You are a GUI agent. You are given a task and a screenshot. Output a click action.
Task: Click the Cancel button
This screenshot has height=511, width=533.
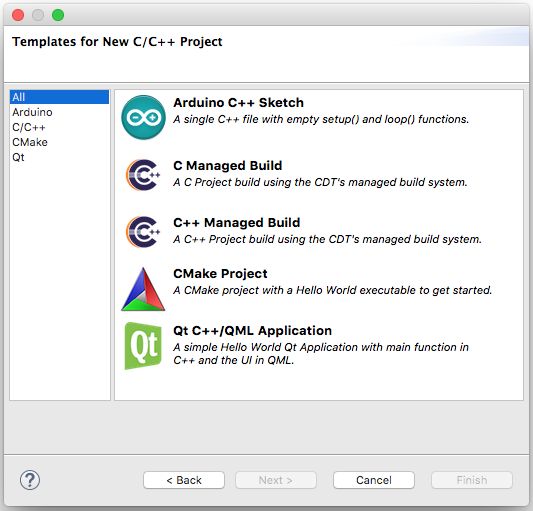[x=374, y=480]
